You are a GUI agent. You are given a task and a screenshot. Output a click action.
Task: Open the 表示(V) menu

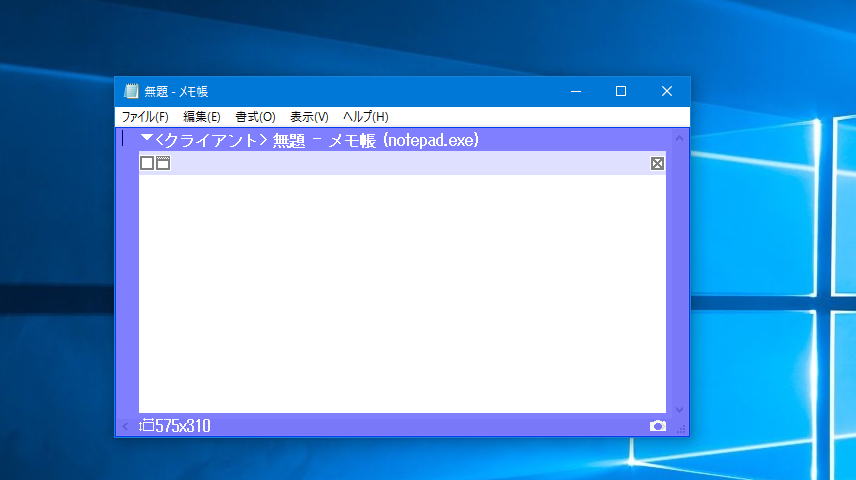tap(309, 117)
